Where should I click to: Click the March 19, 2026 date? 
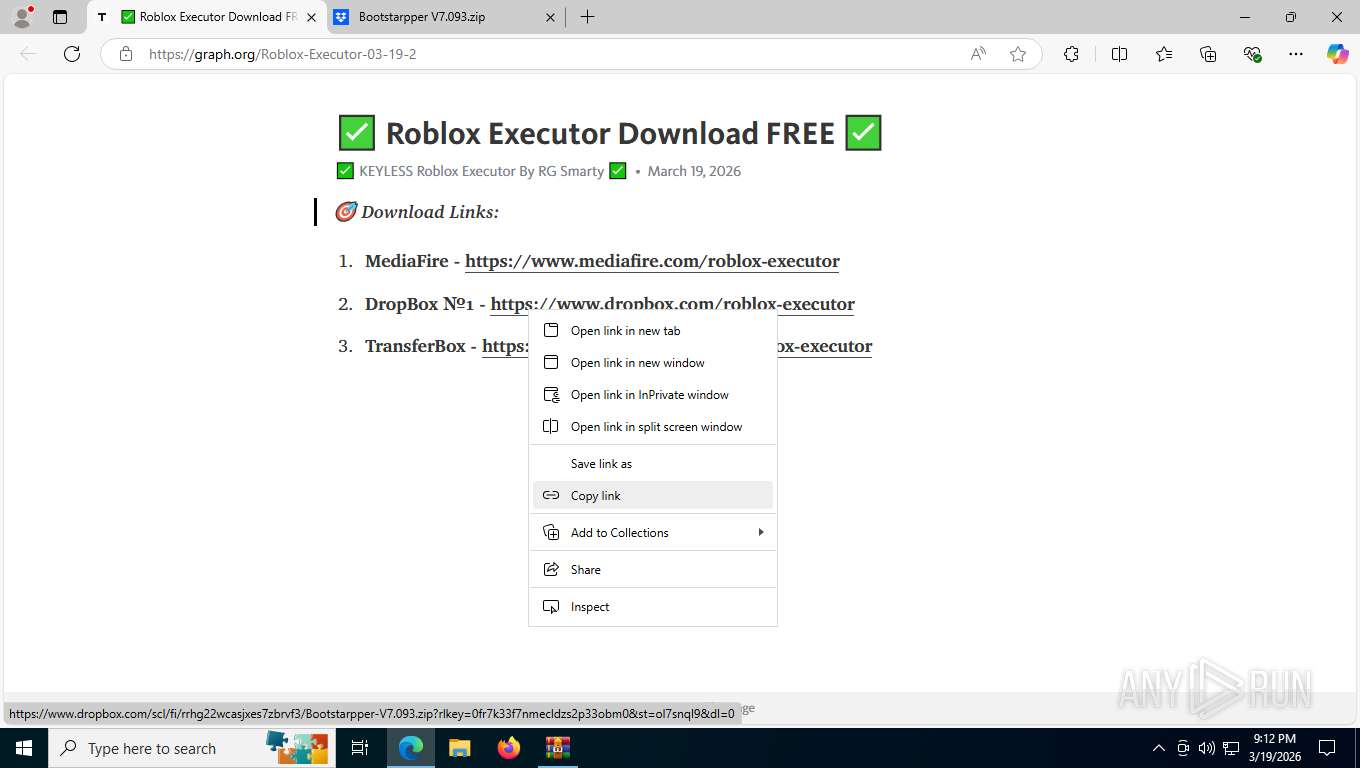click(694, 171)
